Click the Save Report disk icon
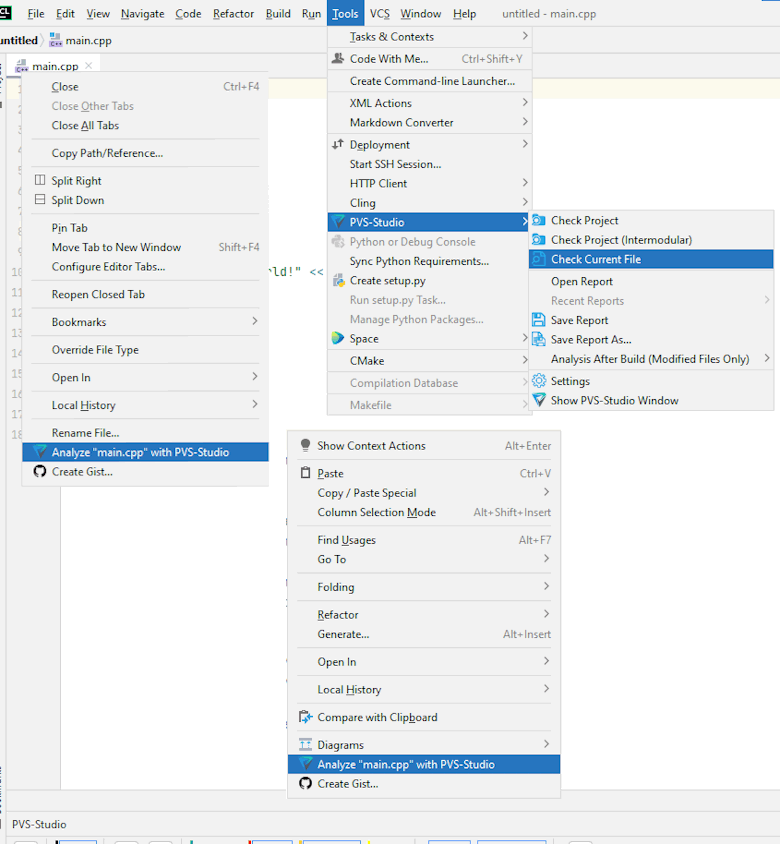 point(539,320)
